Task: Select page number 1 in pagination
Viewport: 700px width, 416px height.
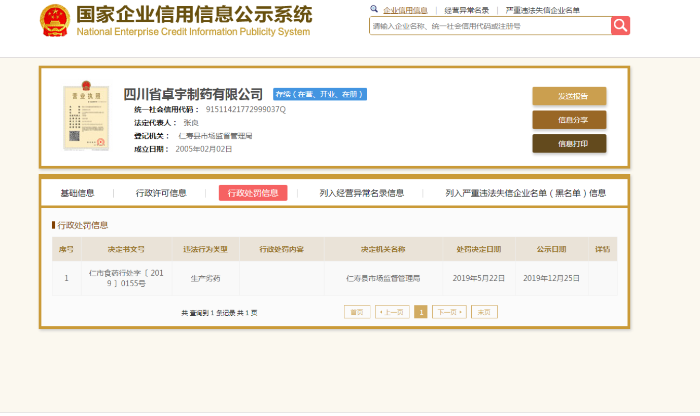Action: [421, 312]
